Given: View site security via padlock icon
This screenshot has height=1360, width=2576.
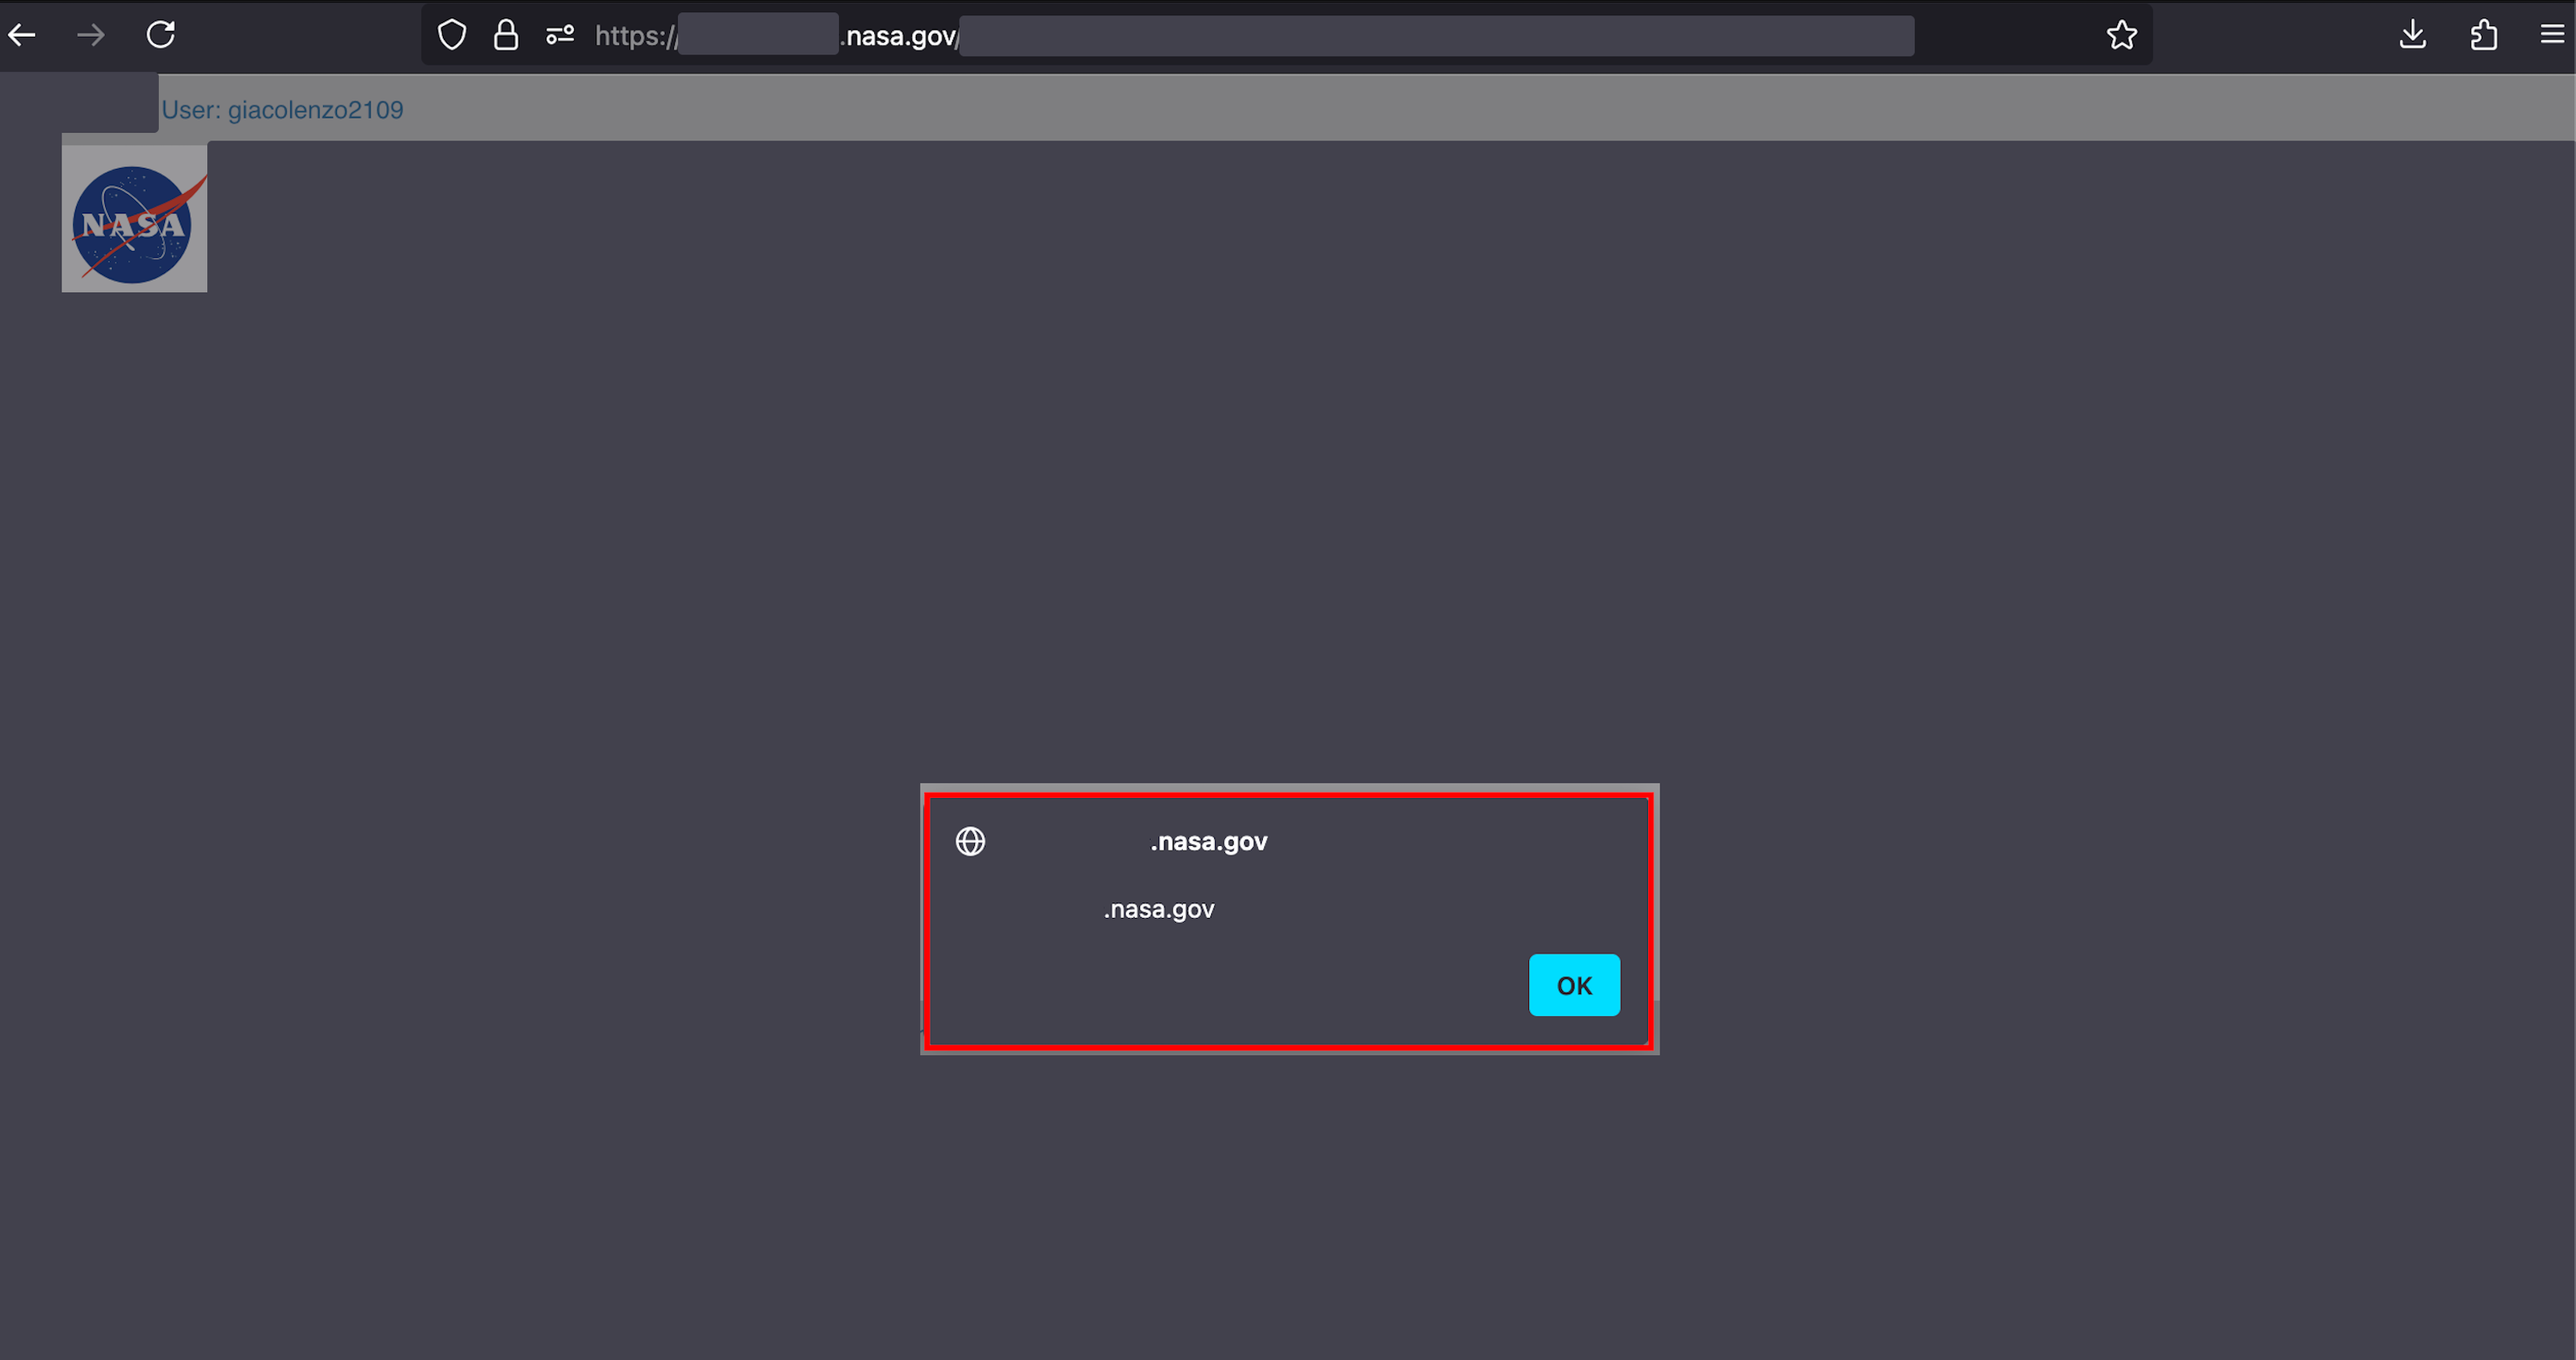Looking at the screenshot, I should (506, 35).
